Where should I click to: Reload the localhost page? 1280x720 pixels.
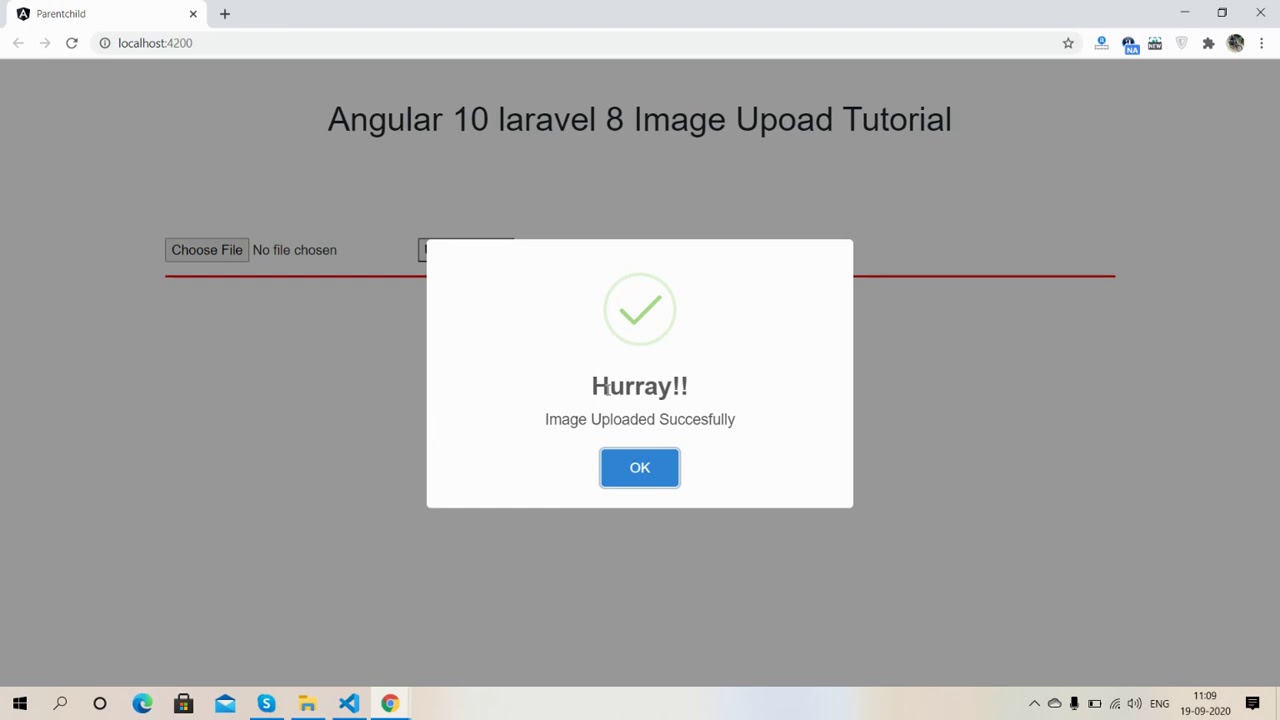(72, 43)
